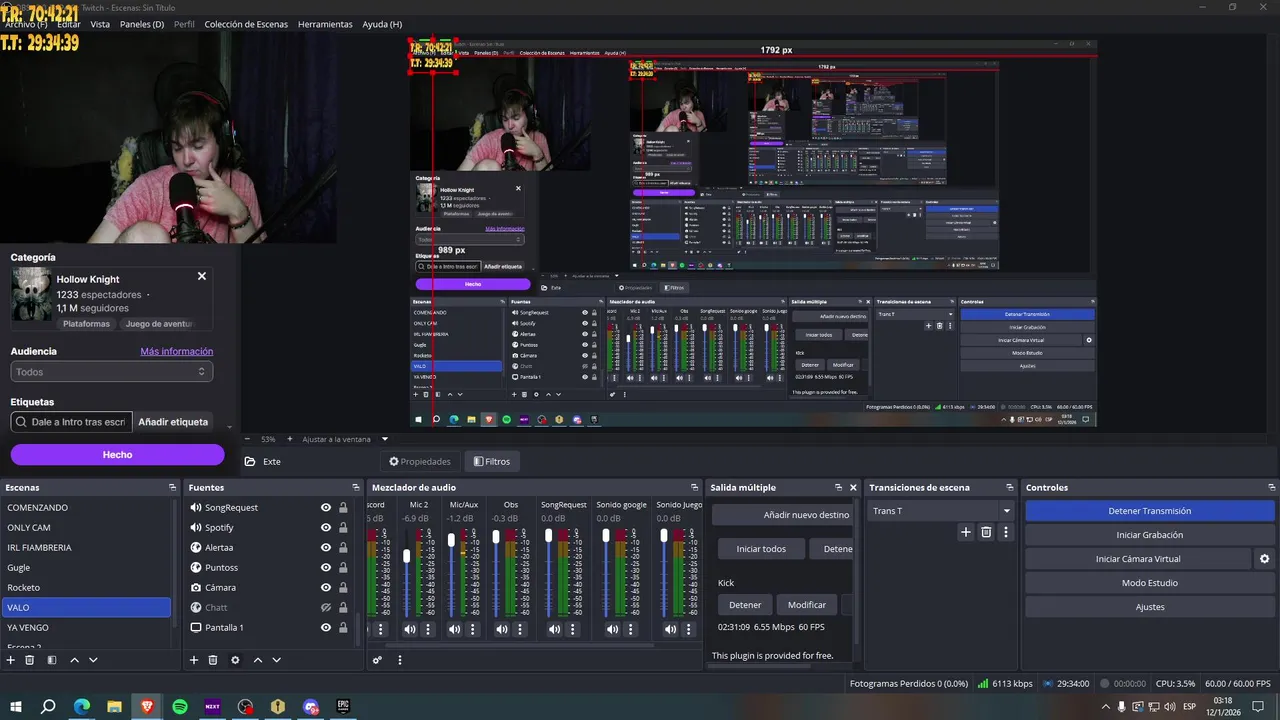Open Mic 2 channel options menu
This screenshot has height=720, width=1280.
coord(428,629)
